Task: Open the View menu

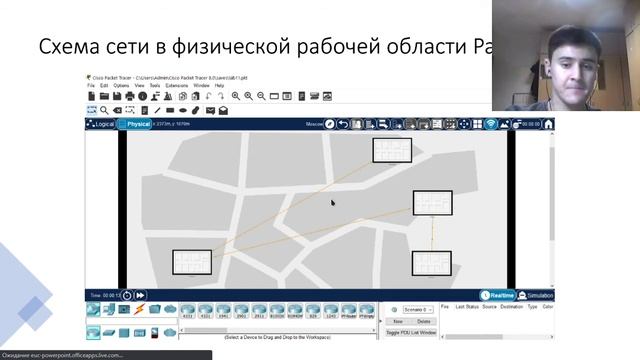Action: pos(139,86)
